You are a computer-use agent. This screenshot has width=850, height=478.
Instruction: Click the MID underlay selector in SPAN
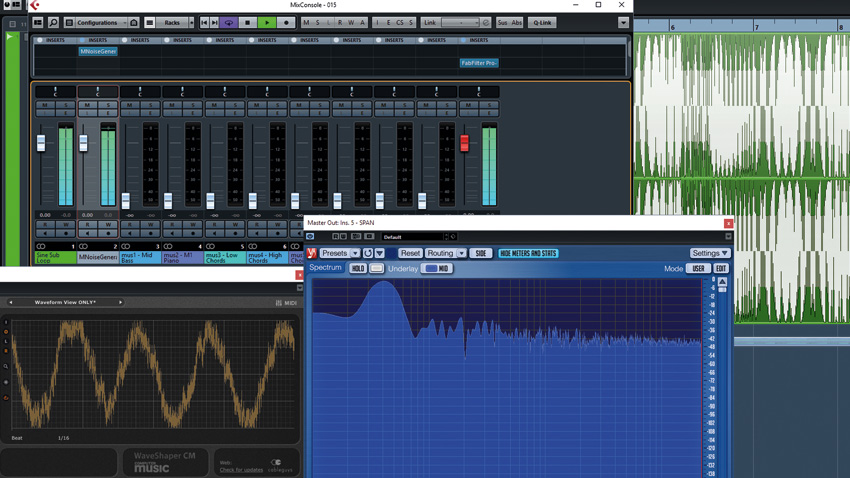pos(437,268)
